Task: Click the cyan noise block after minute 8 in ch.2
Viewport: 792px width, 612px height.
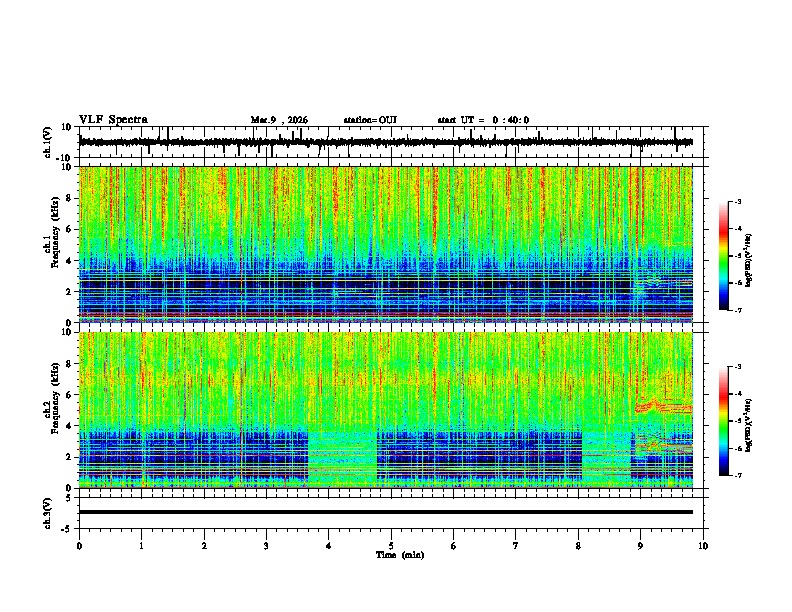Action: click(x=606, y=458)
